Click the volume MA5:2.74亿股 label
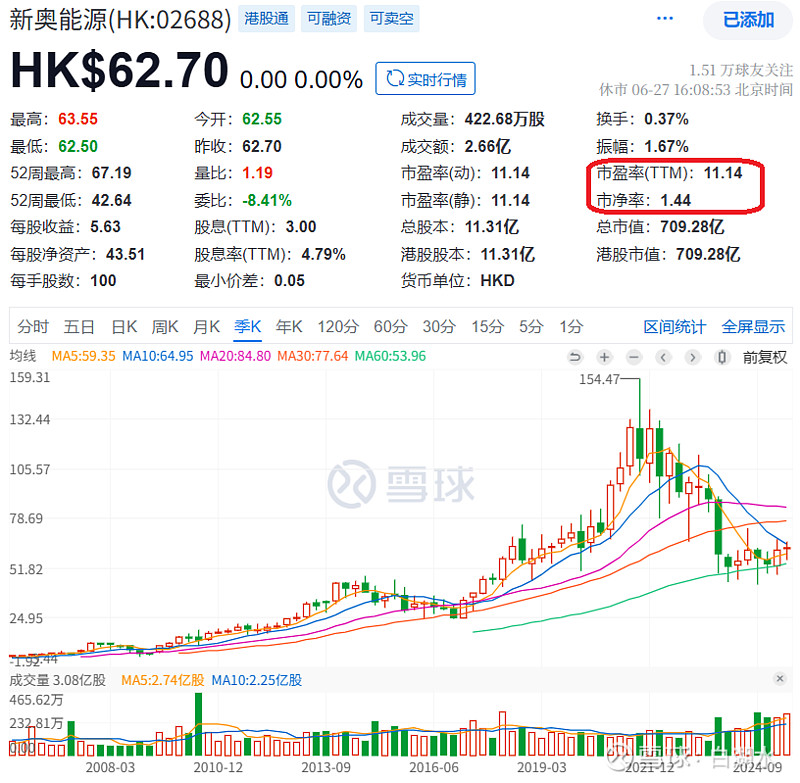This screenshot has width=800, height=783. (163, 680)
